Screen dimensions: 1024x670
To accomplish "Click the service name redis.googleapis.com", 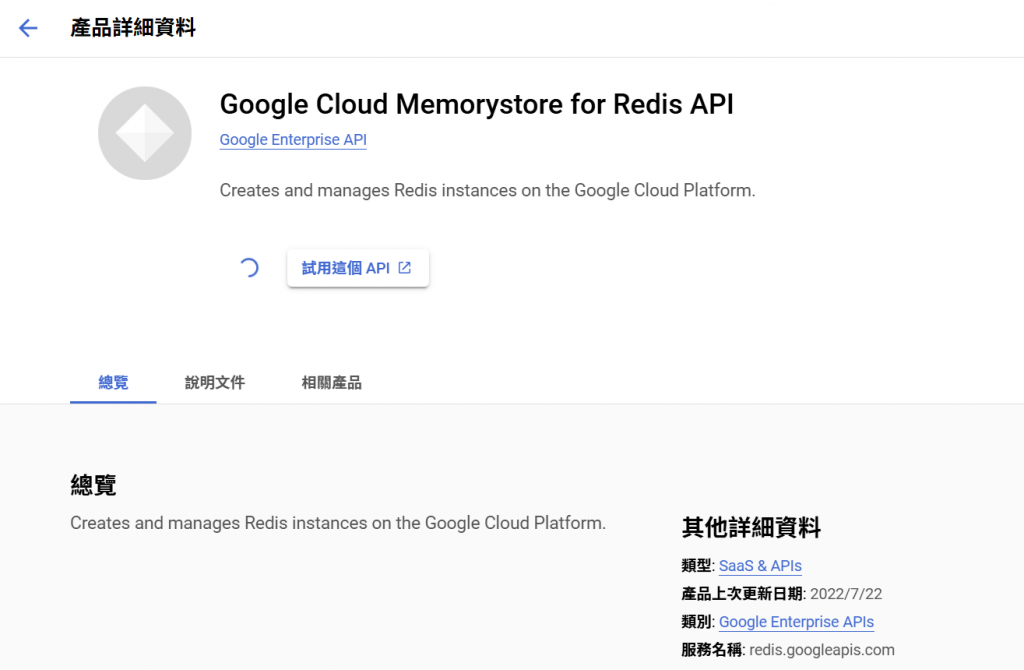I will 822,650.
